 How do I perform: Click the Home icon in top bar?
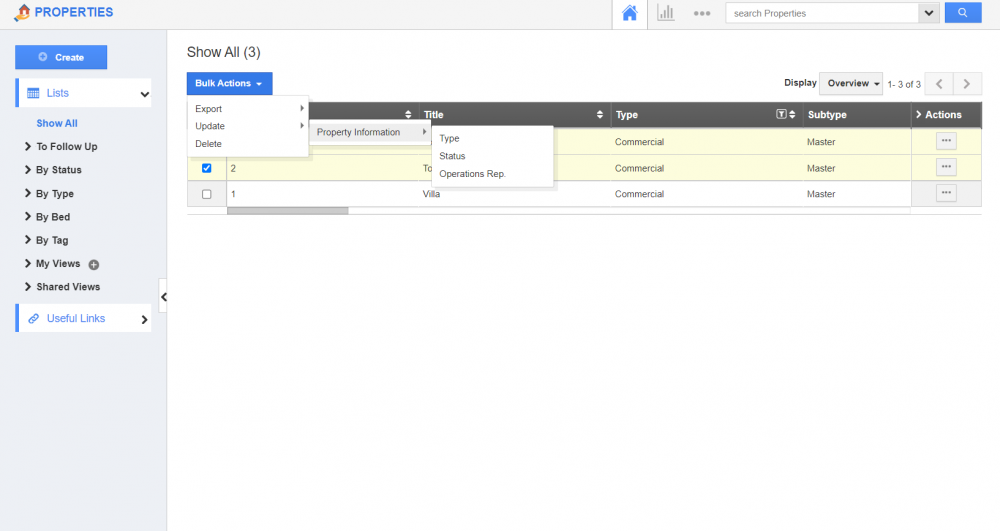pos(629,14)
